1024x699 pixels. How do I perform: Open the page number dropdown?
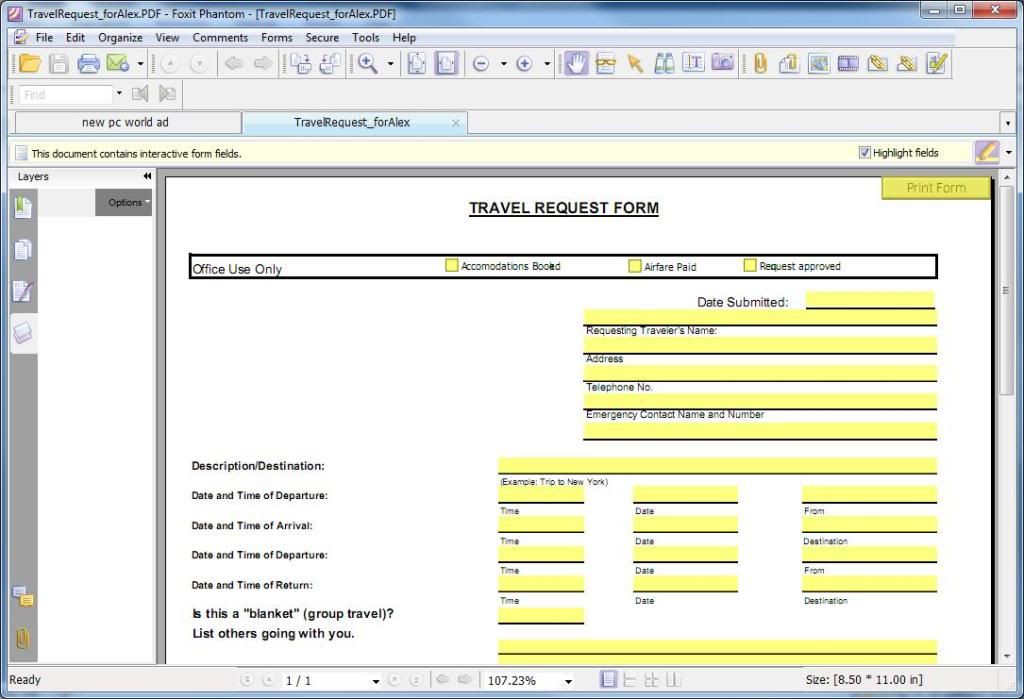[376, 681]
